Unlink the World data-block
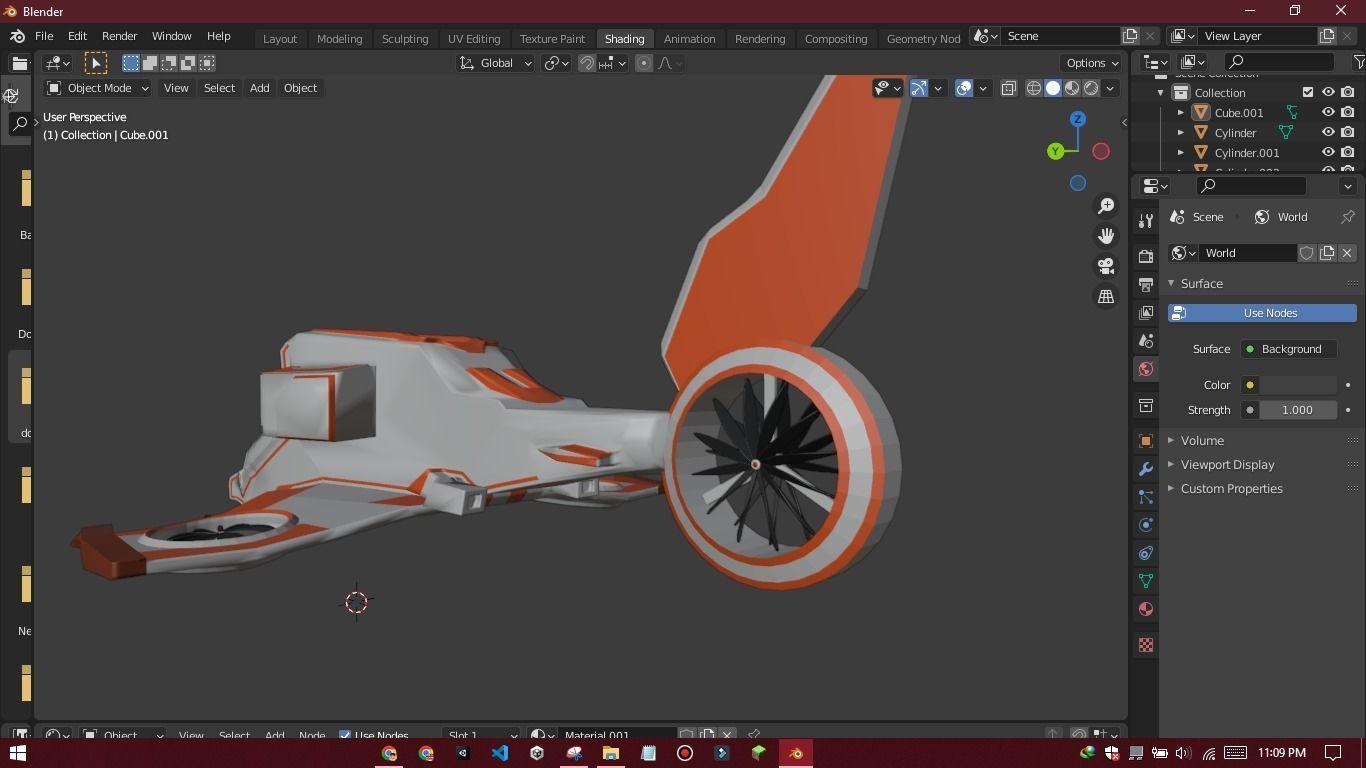Viewport: 1366px width, 768px height. [x=1347, y=253]
